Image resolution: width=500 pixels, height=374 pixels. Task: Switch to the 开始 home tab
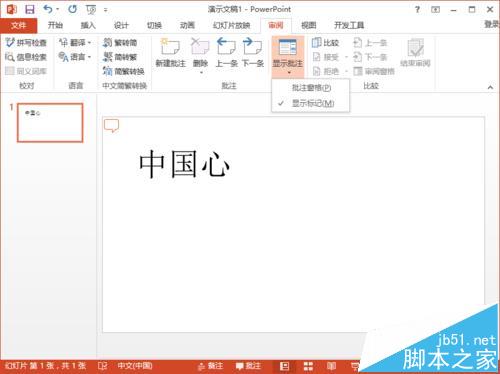tap(55, 25)
